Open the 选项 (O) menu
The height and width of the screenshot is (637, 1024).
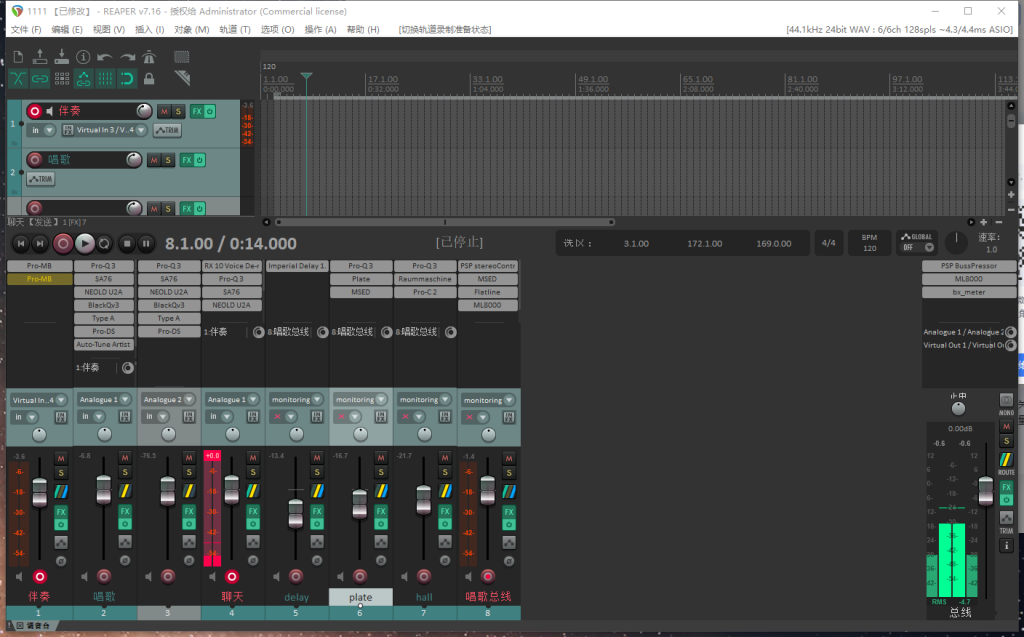point(278,29)
